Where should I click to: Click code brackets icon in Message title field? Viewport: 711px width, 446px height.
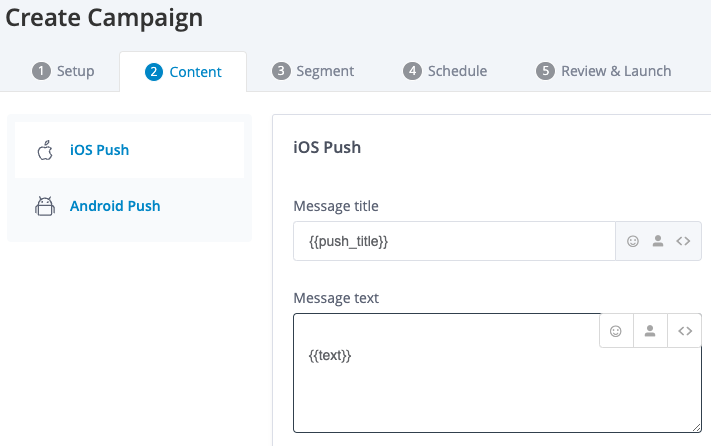684,241
